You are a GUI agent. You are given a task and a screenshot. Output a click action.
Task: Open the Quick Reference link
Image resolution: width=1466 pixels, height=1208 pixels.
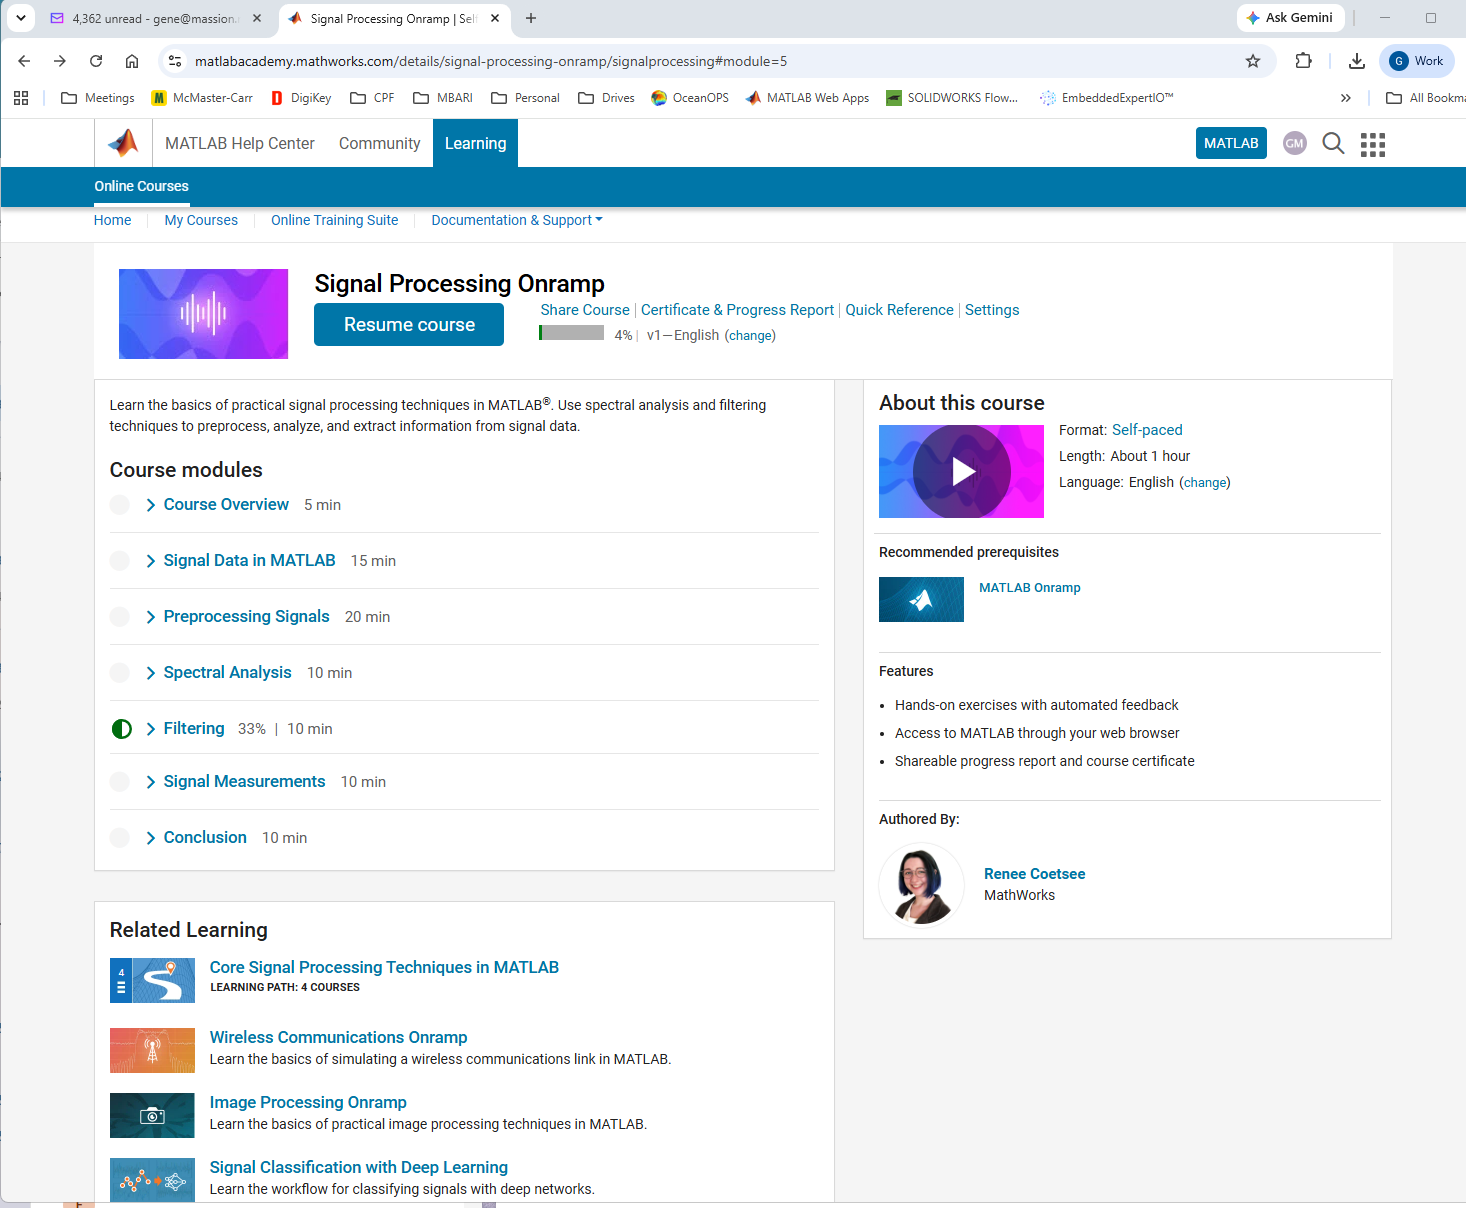899,310
